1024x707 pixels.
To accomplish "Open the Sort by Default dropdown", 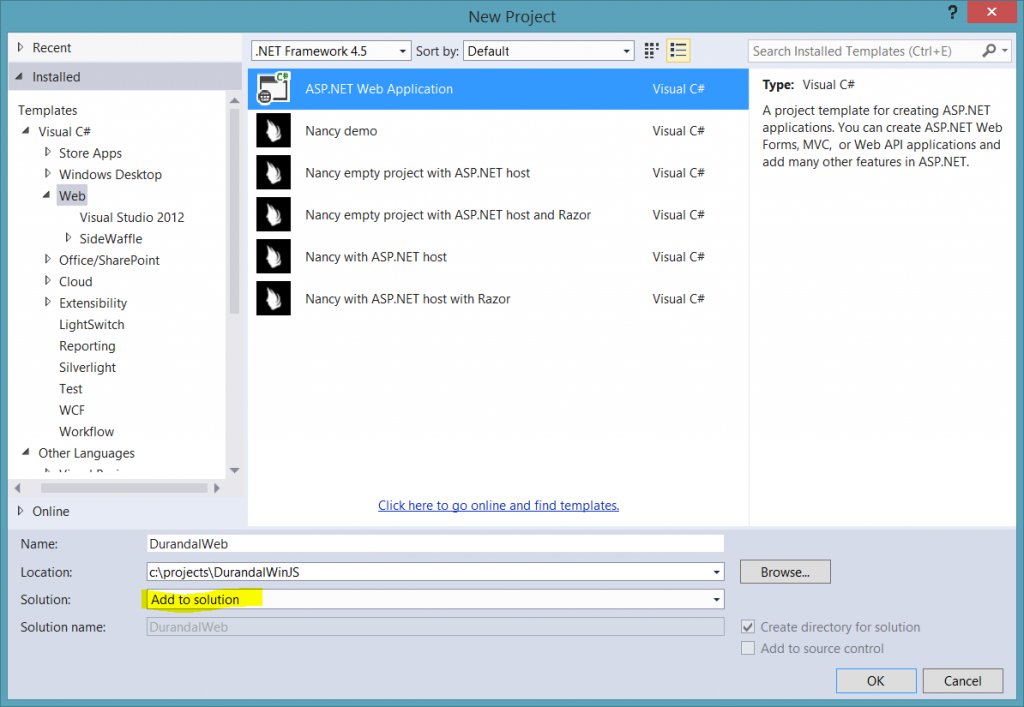I will point(627,50).
